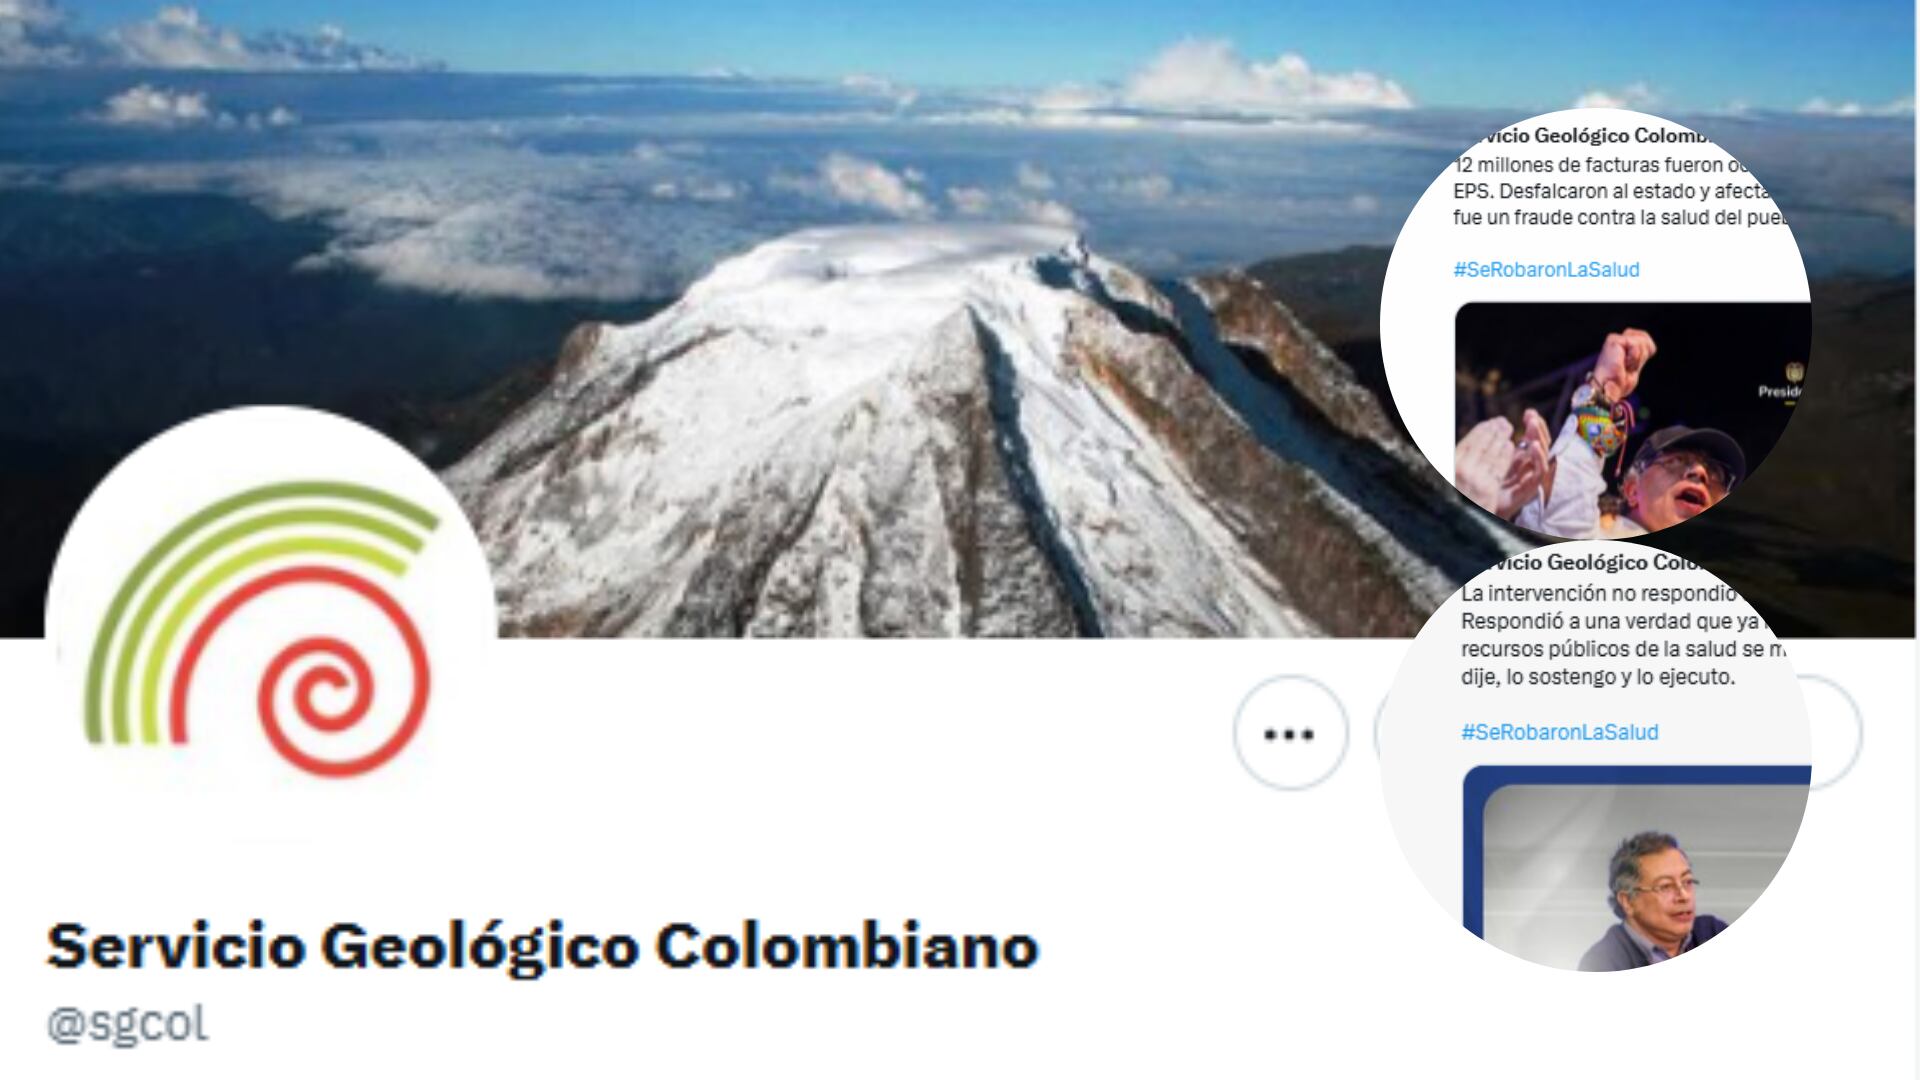Open the #SeRobaronLaSalud hashtag in the lower tweet
Screen dimensions: 1920x1080
(x=1559, y=732)
